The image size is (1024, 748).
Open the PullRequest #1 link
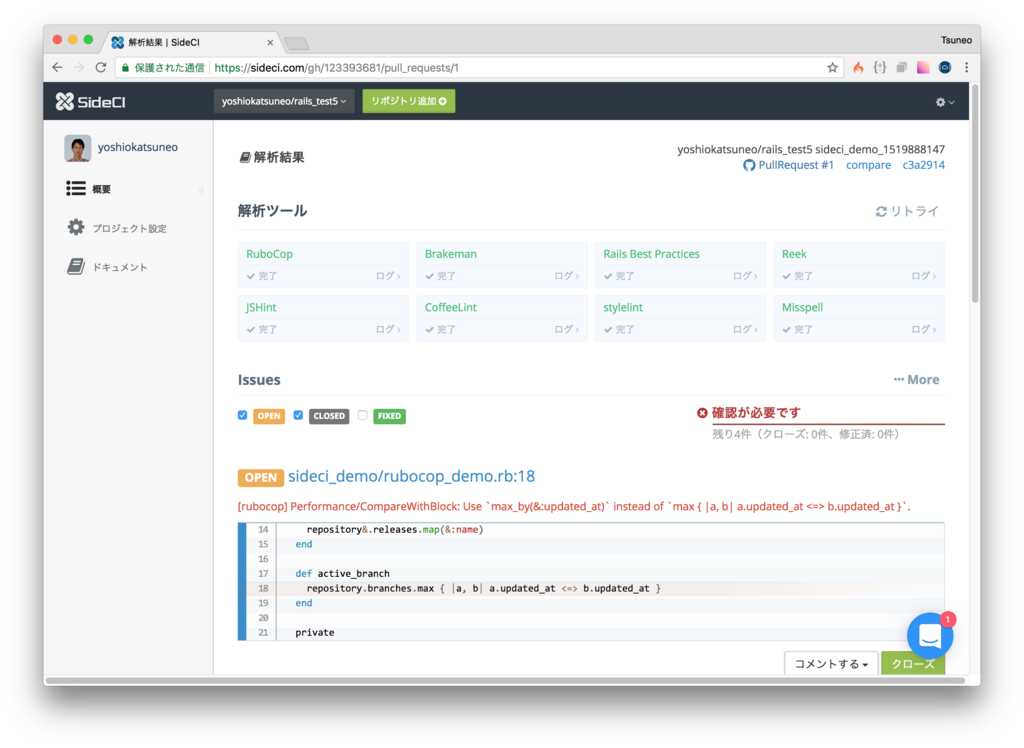click(x=789, y=165)
